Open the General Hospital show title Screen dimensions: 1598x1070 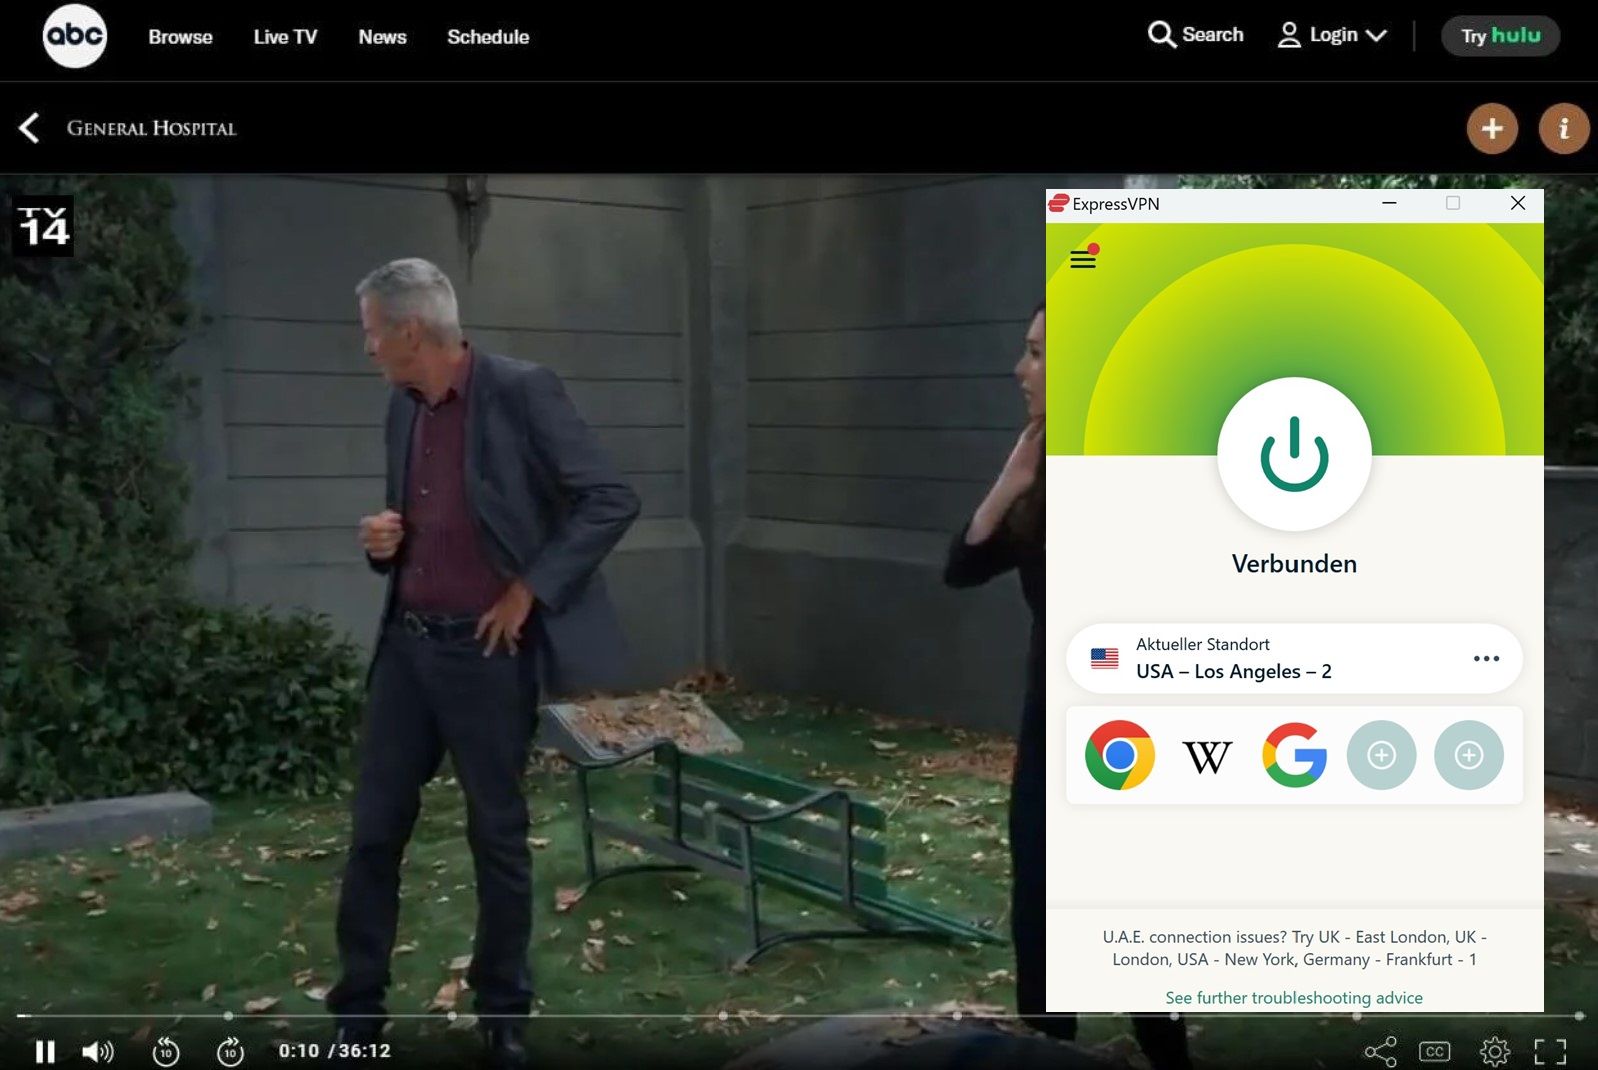152,128
